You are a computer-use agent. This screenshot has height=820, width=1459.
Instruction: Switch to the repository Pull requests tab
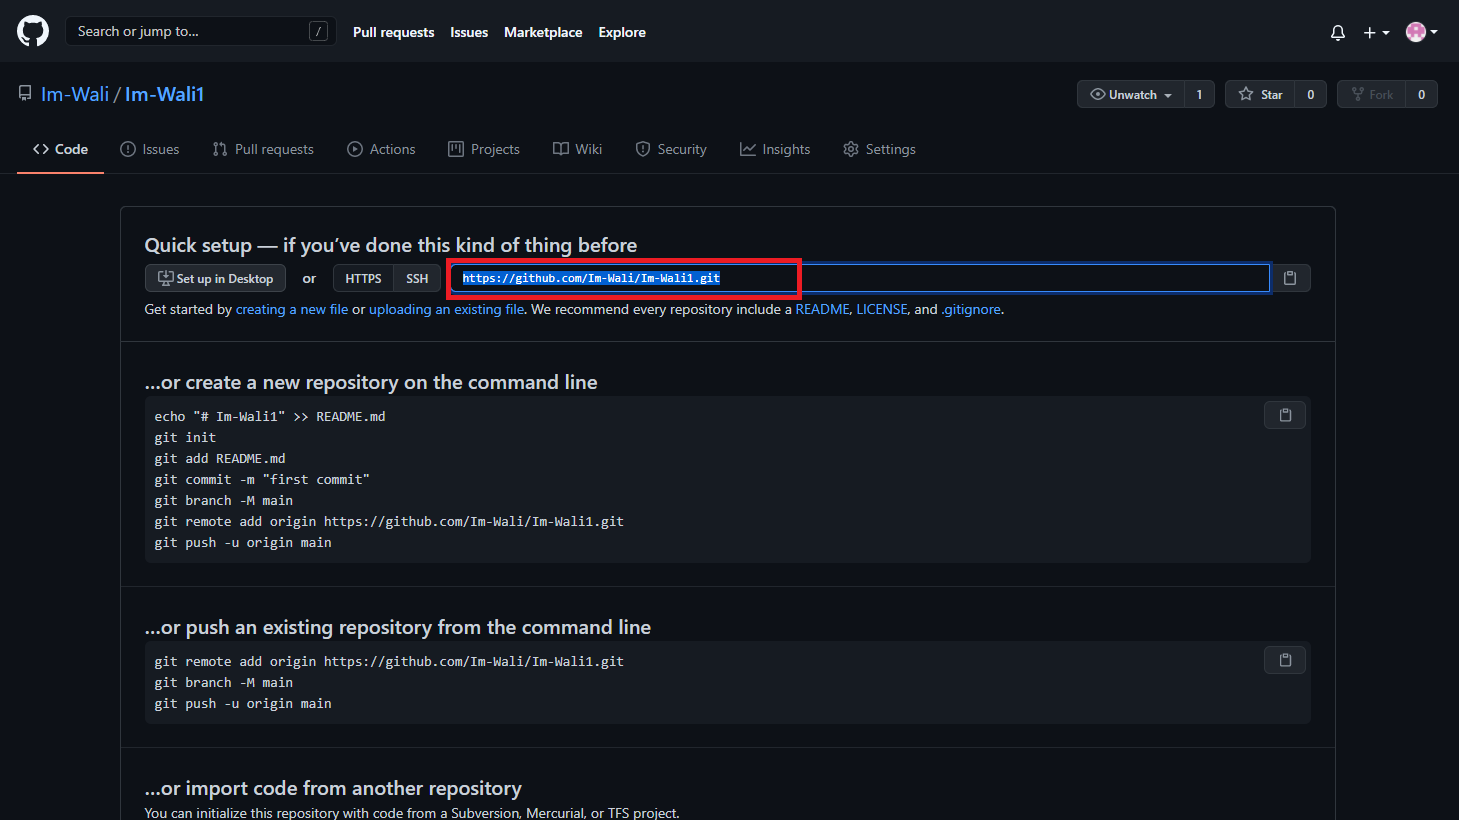coord(263,149)
